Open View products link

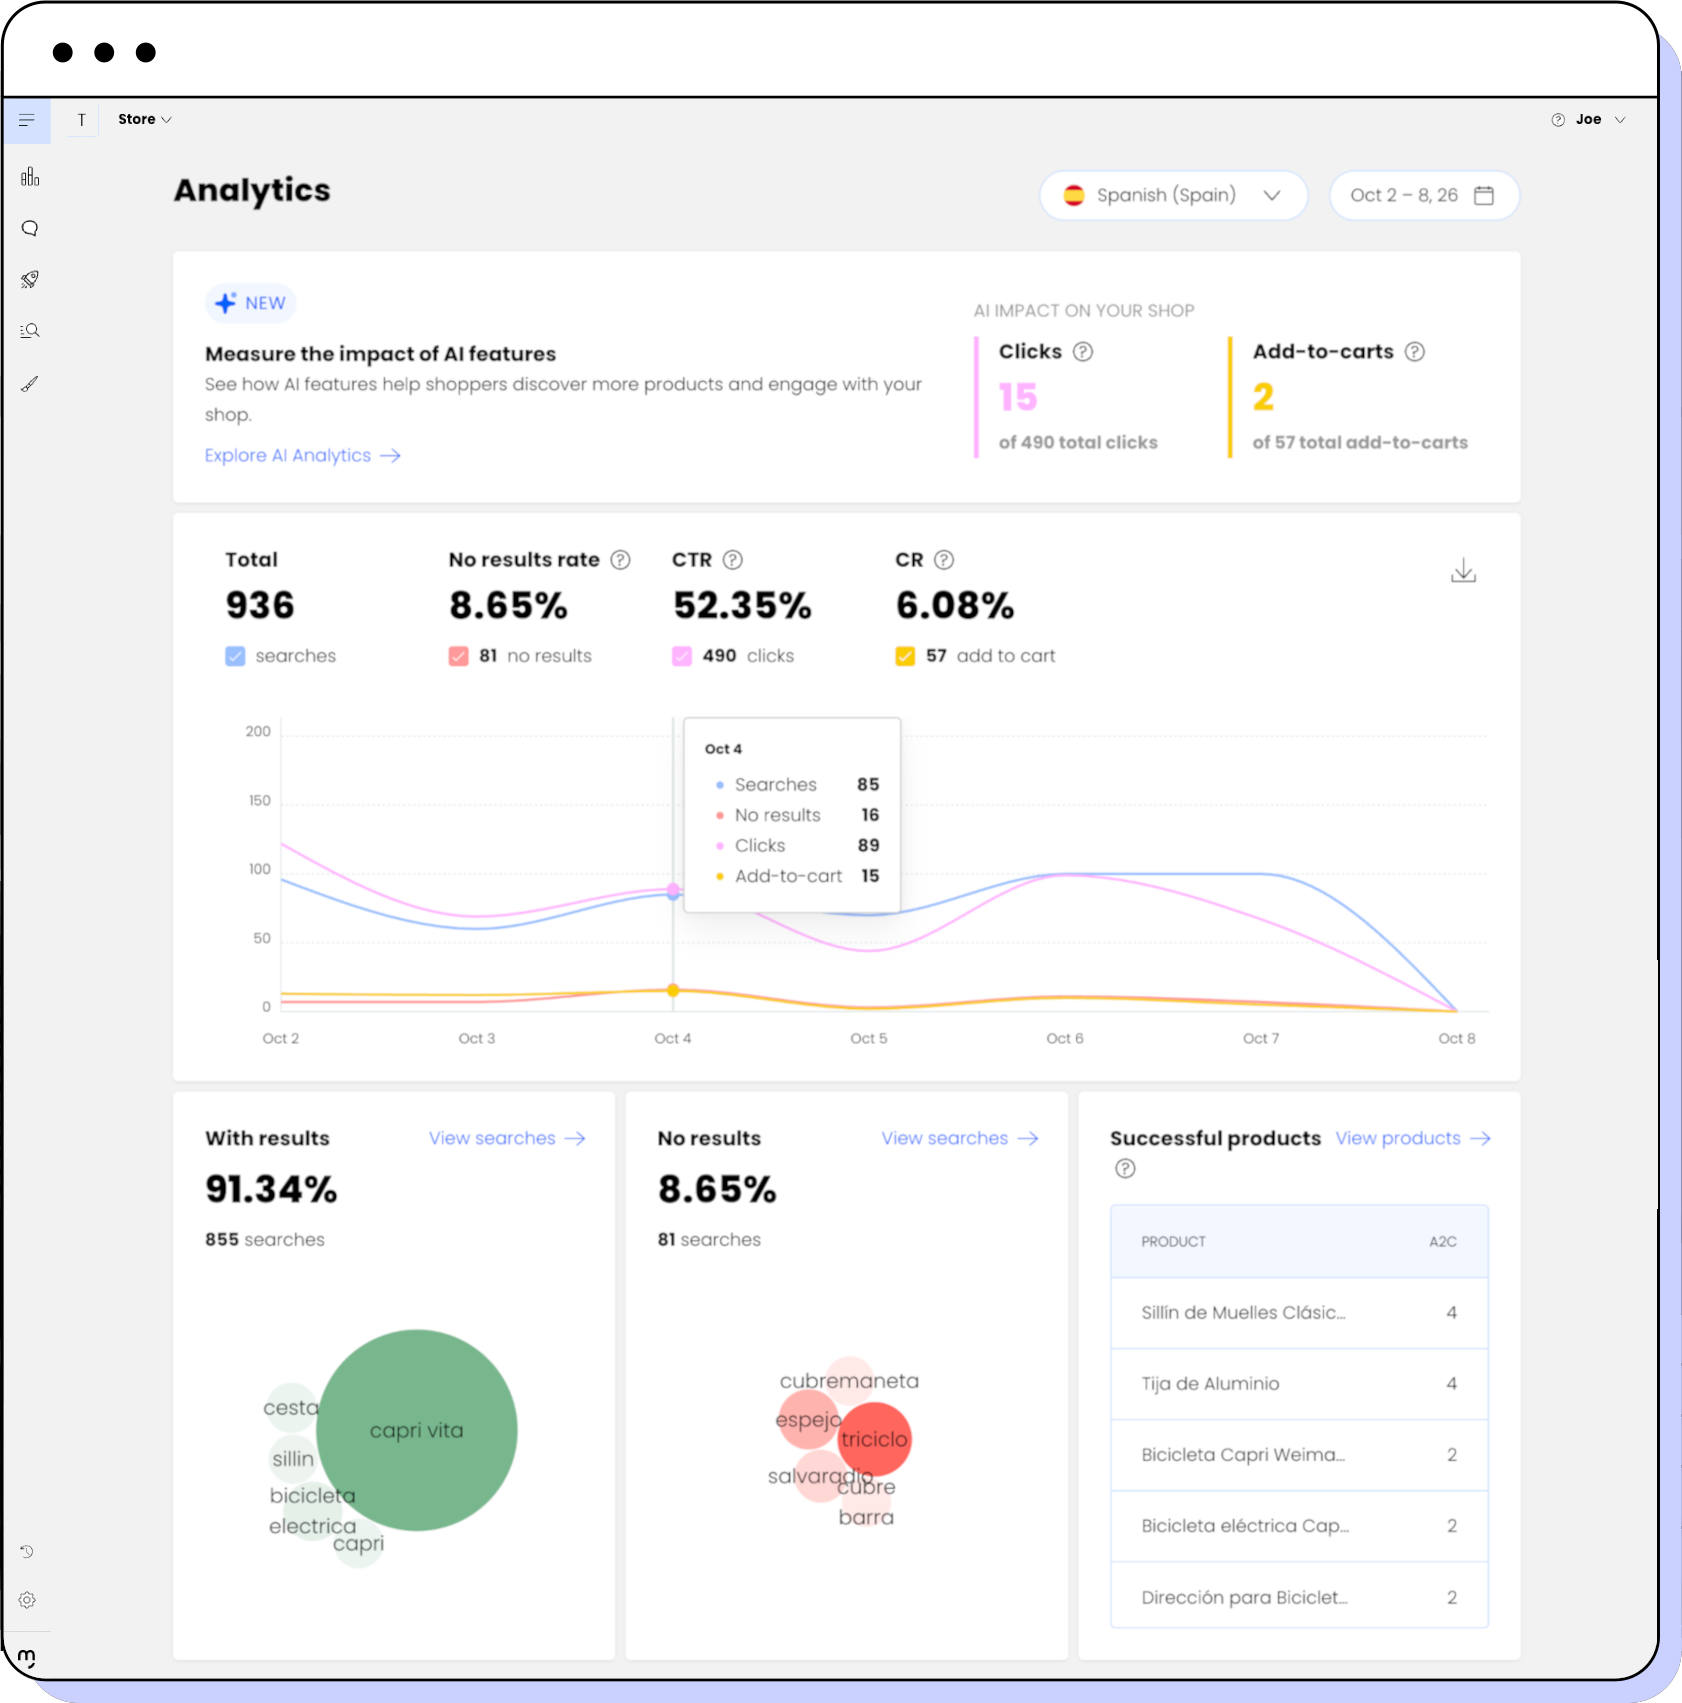1413,1139
